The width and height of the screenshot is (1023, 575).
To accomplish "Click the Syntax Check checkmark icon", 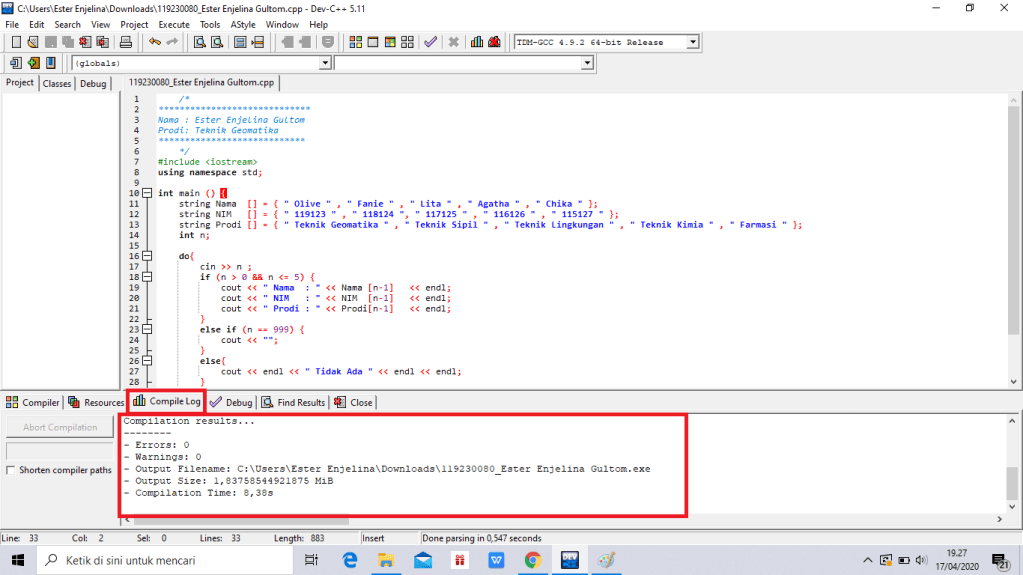I will coord(430,42).
